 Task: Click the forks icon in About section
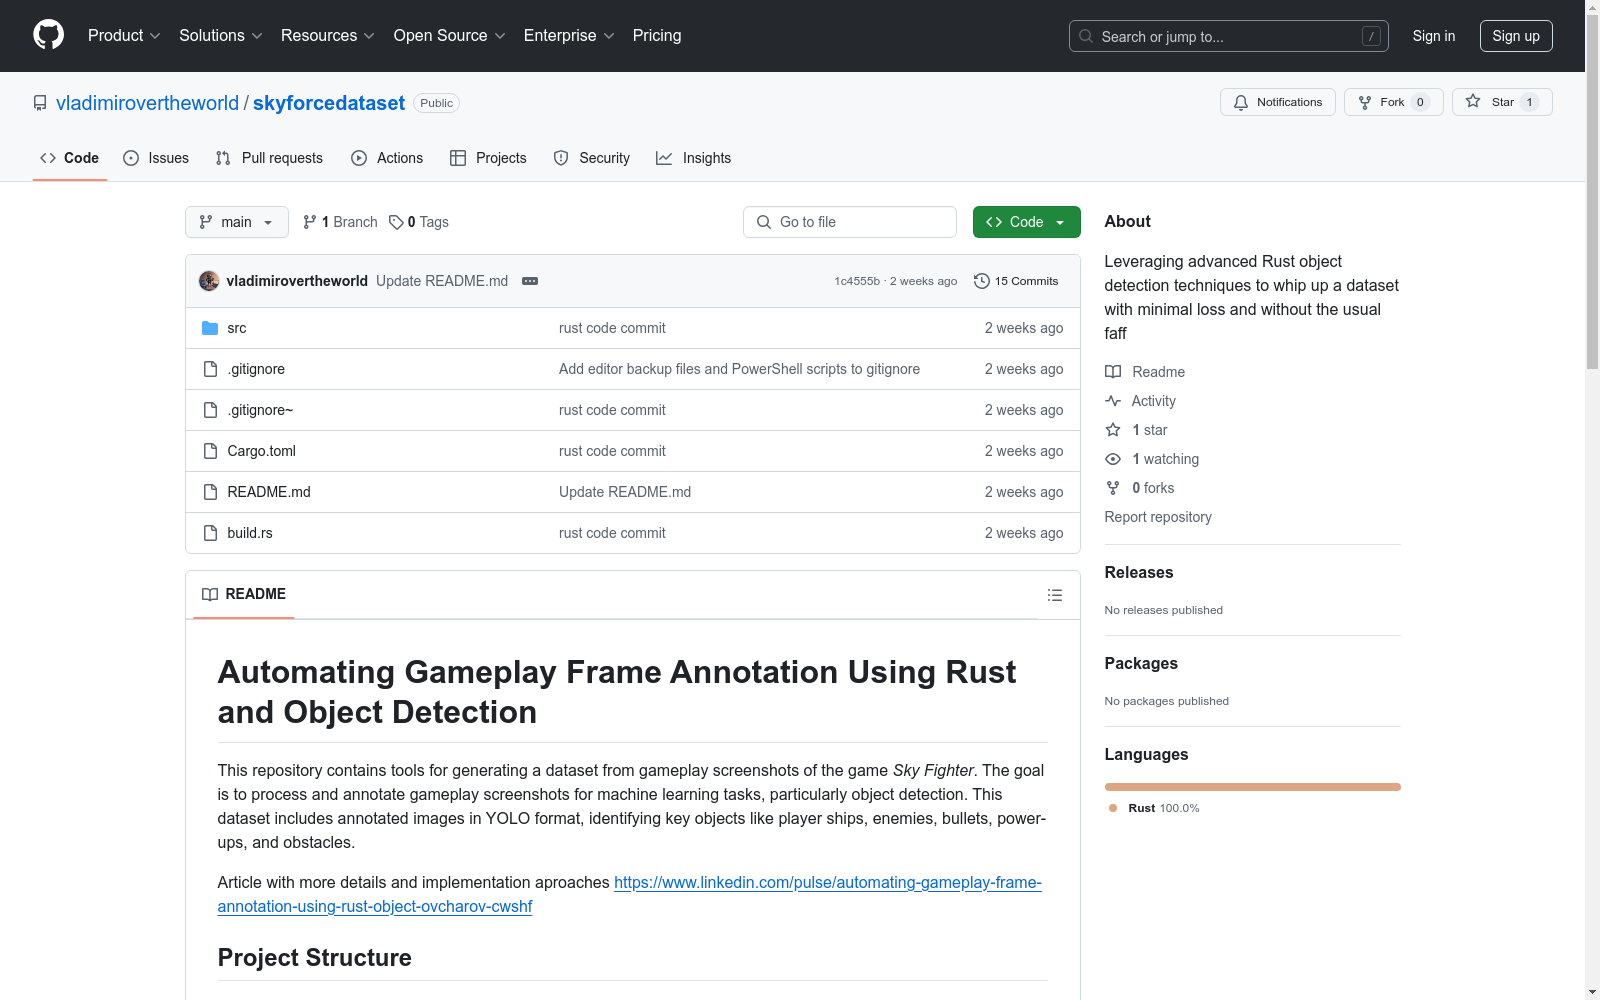pyautogui.click(x=1113, y=488)
